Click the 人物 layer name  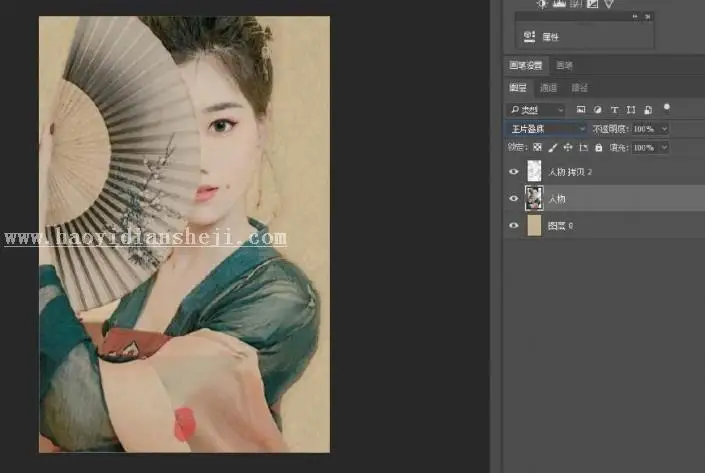pyautogui.click(x=557, y=199)
